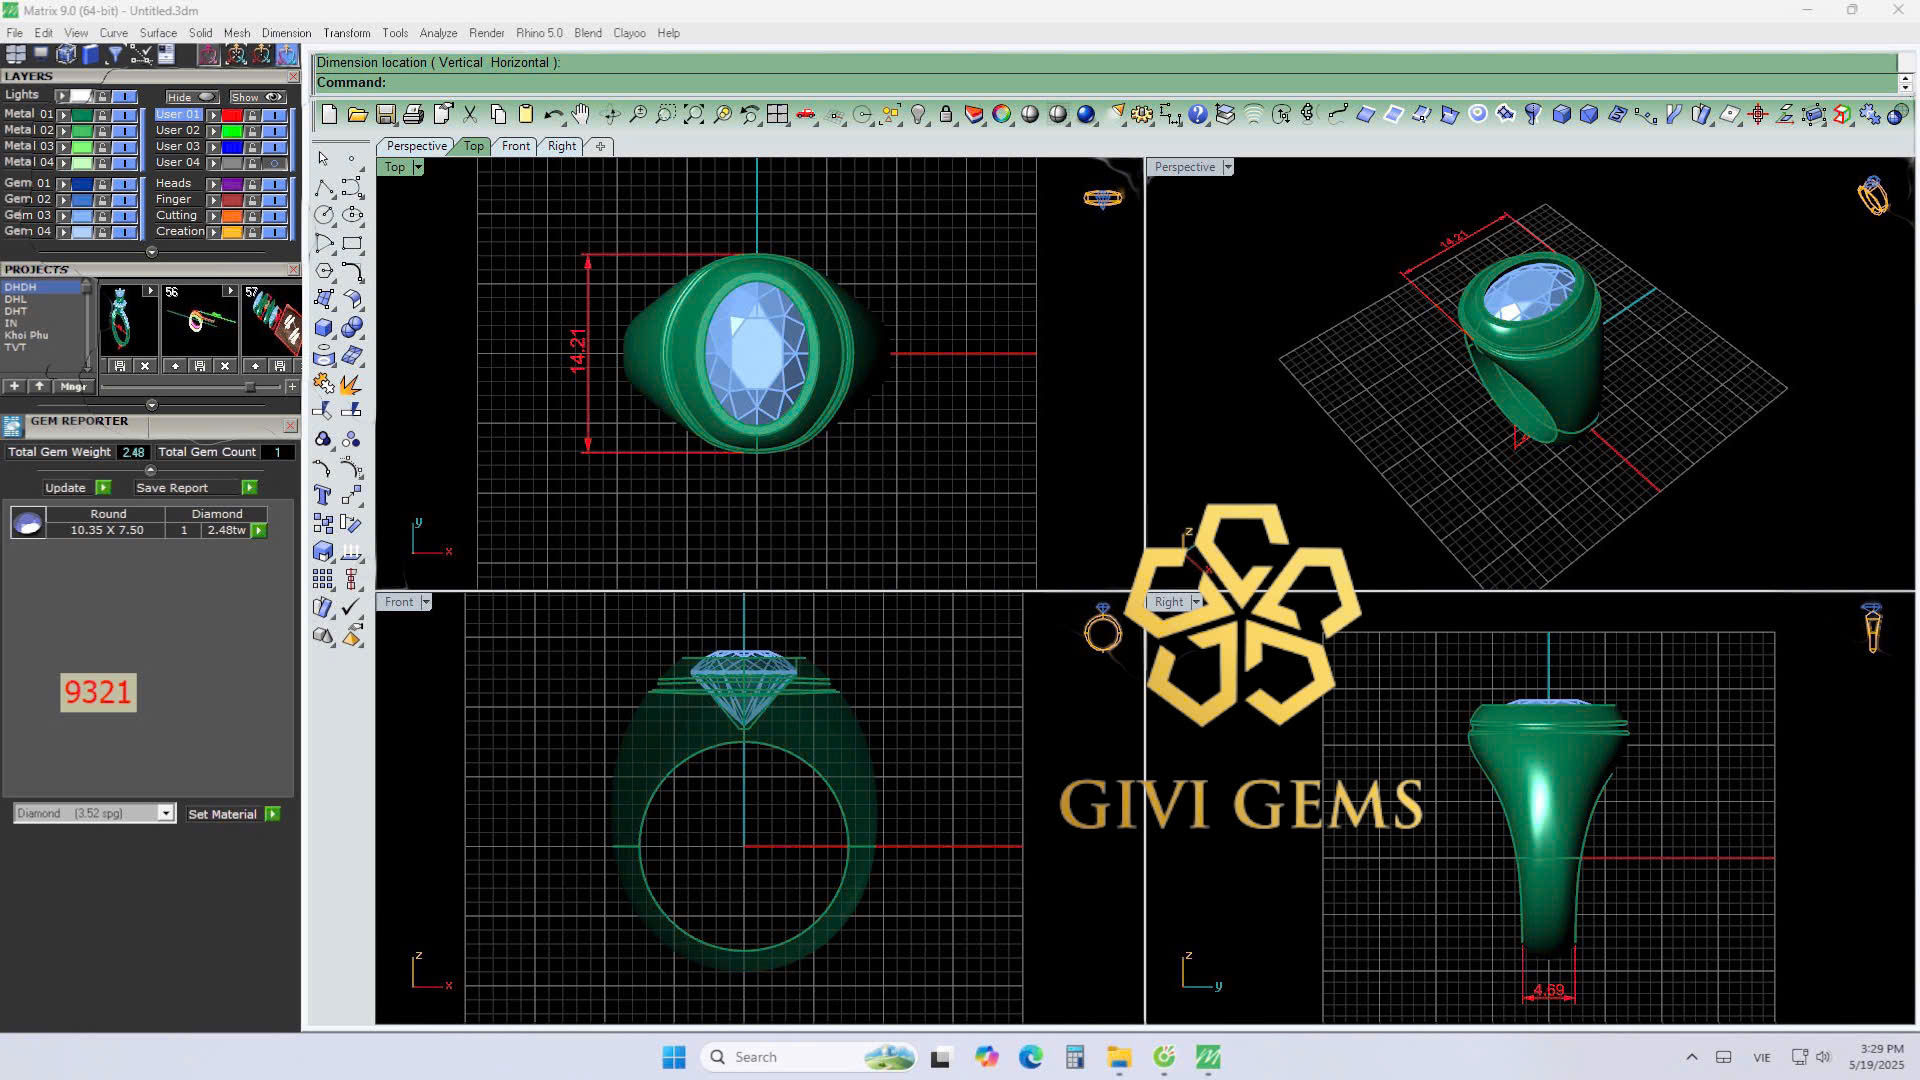
Task: Click the Mngr button in Projects
Action: click(73, 386)
